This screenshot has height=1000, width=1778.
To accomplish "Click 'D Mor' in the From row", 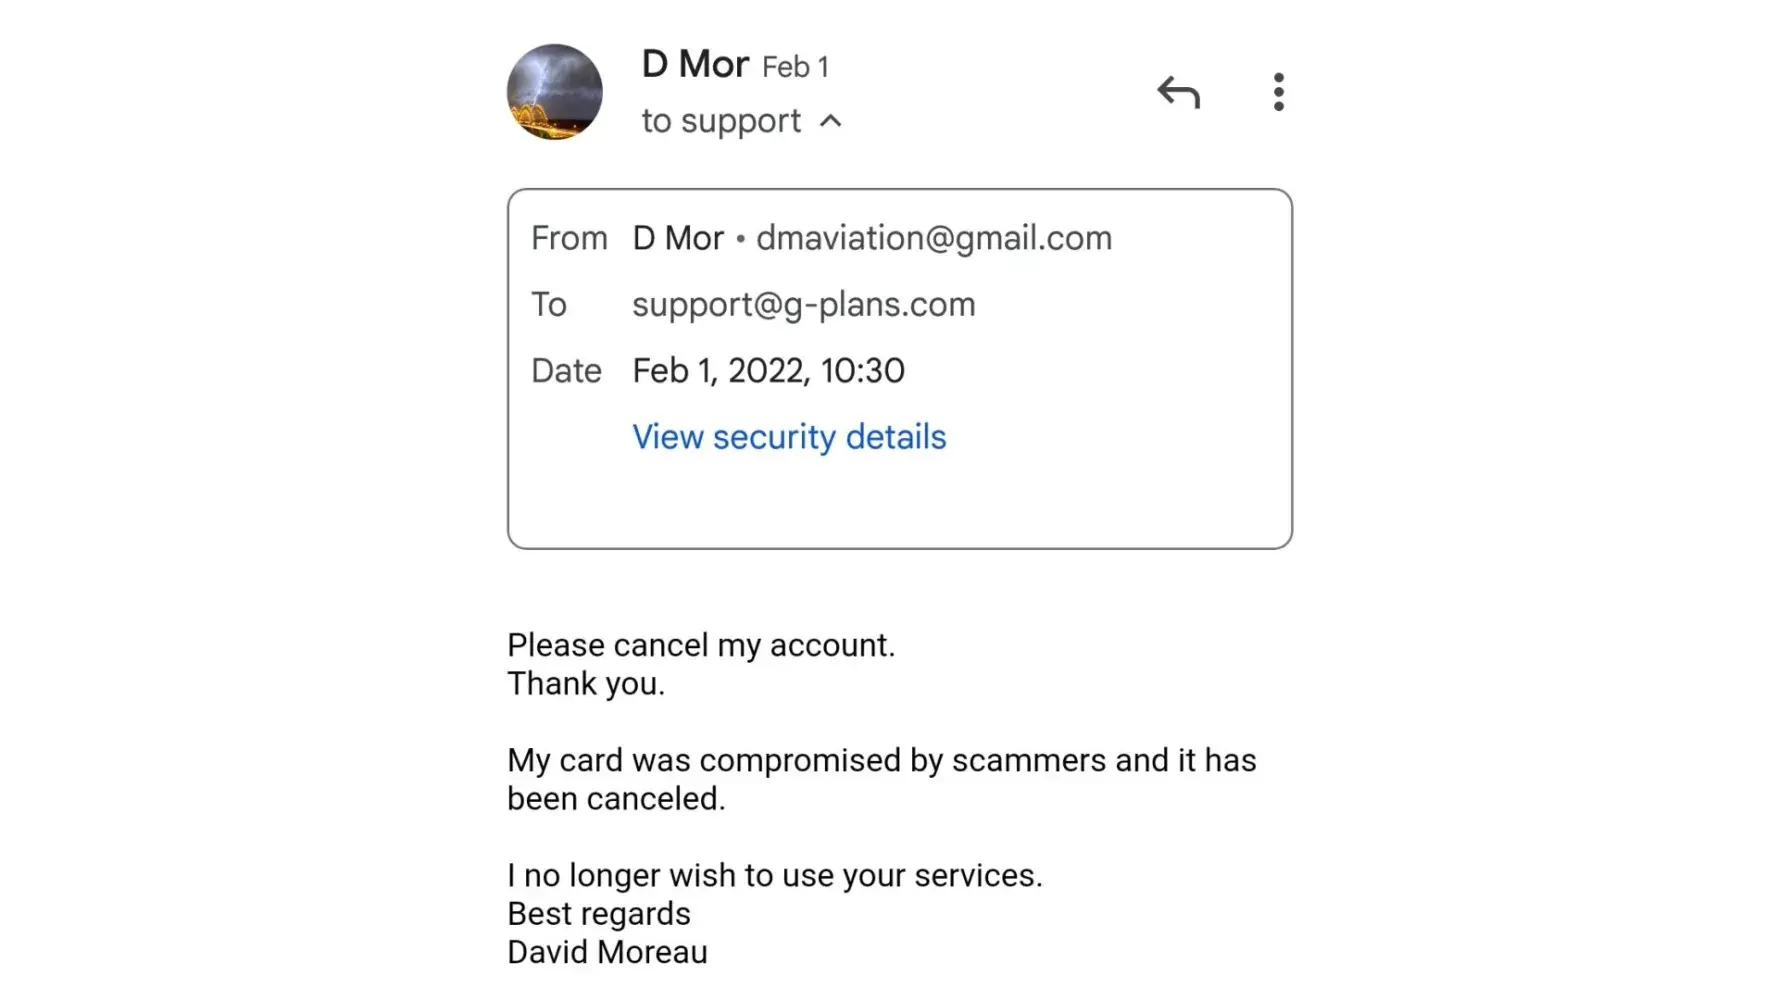I will (678, 238).
